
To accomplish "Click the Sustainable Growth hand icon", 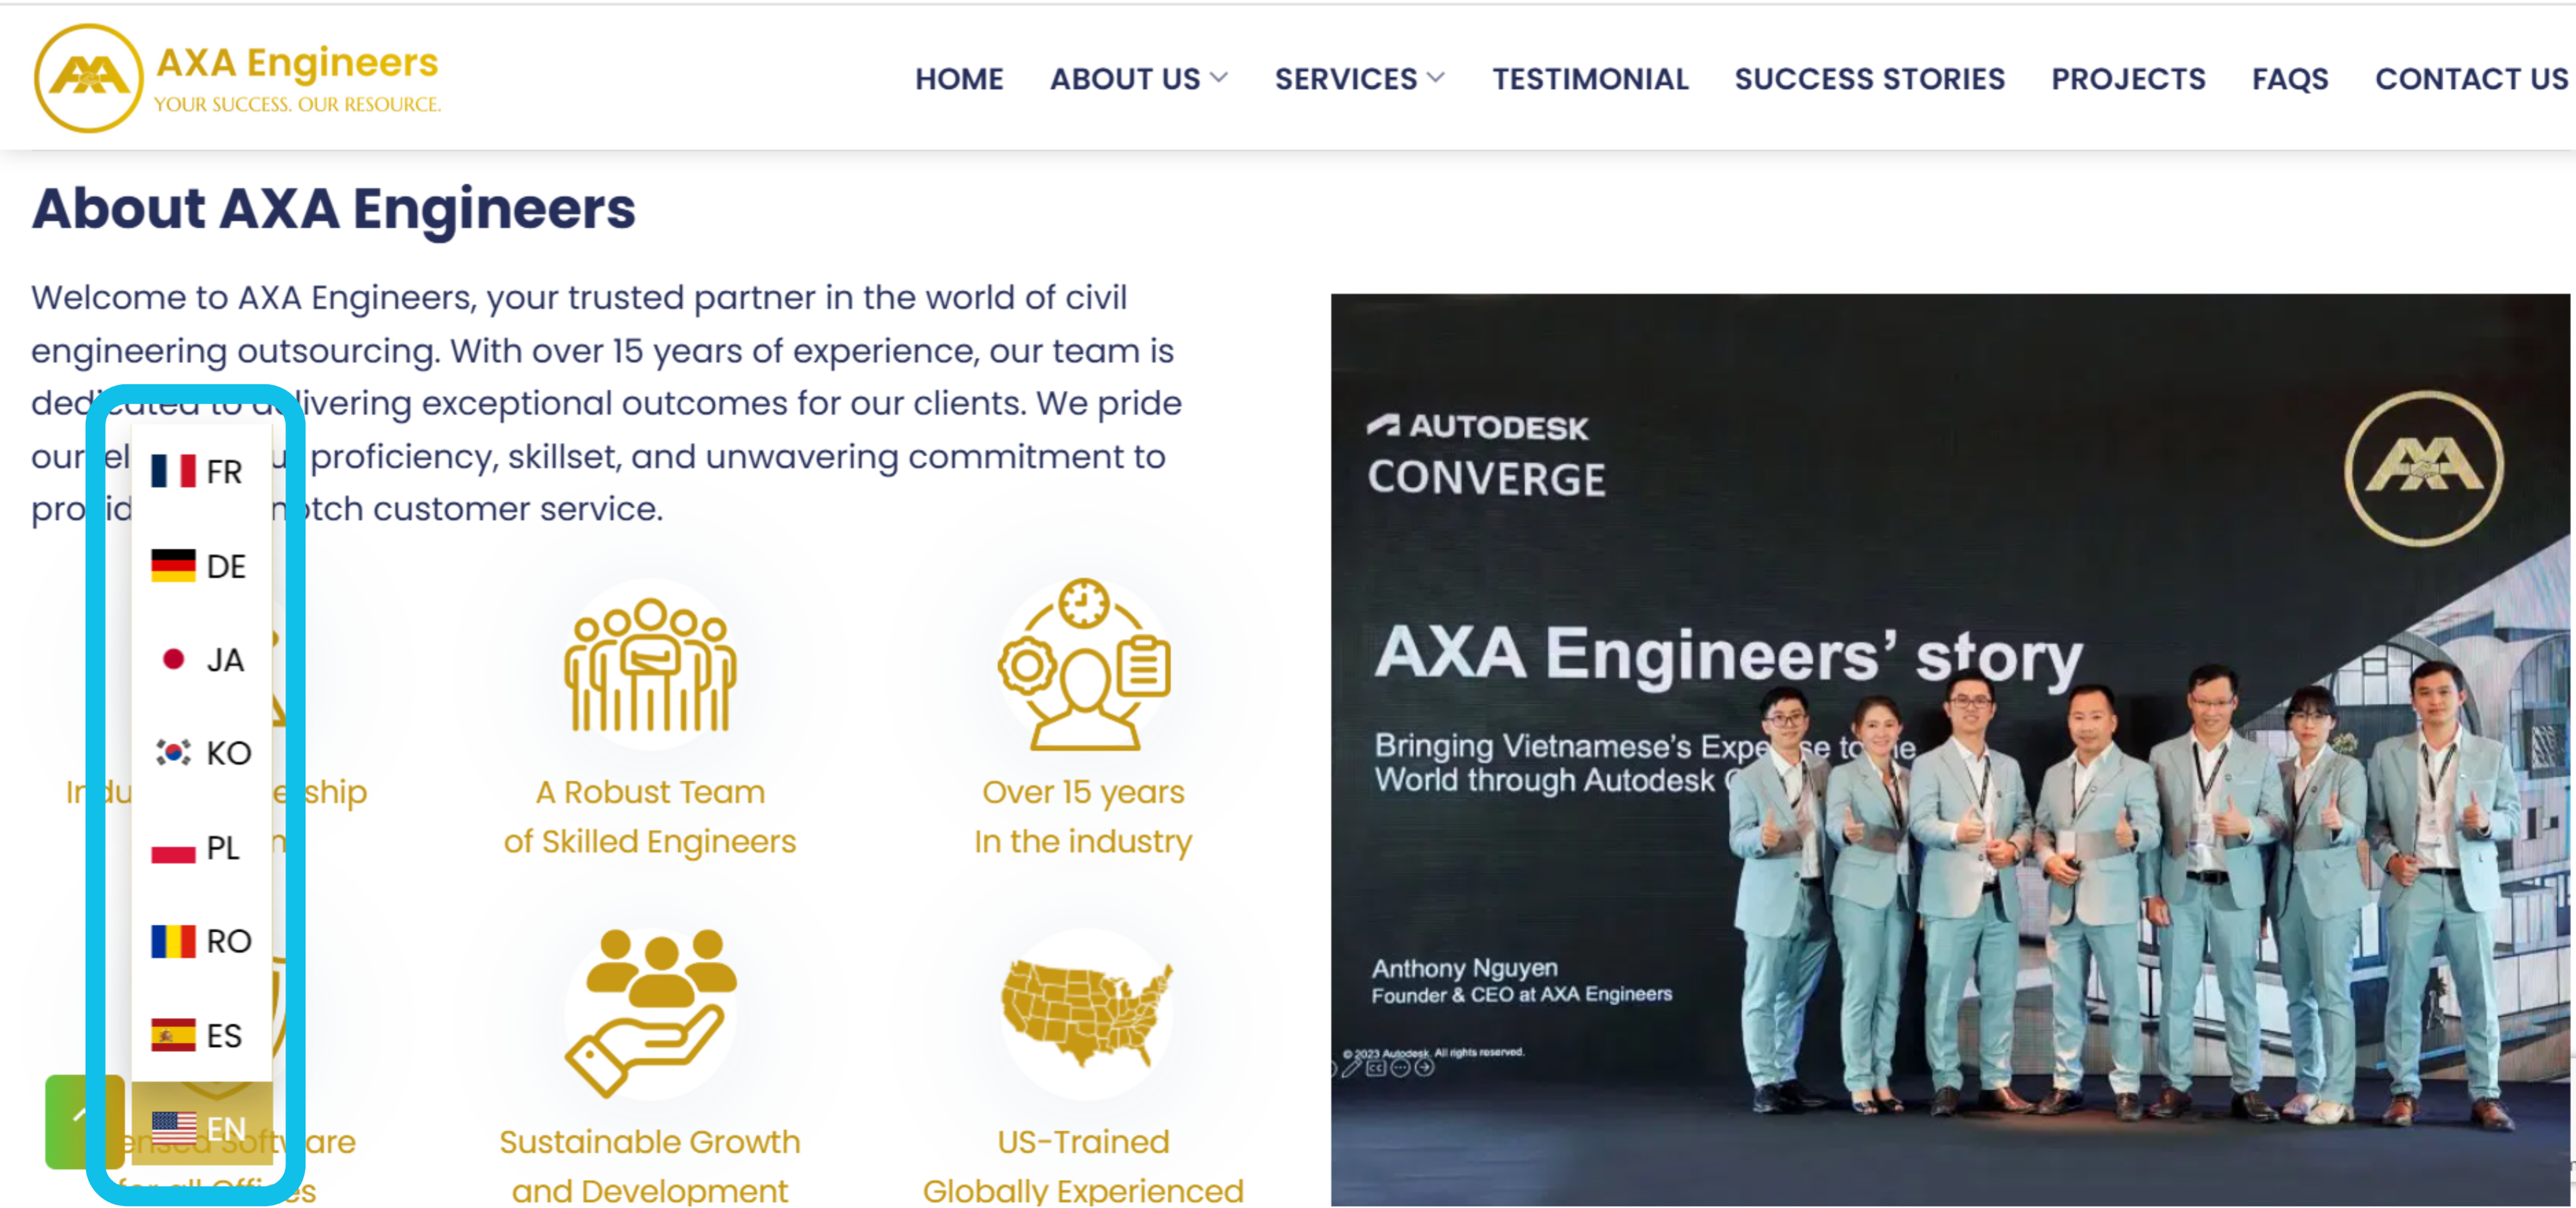I will coord(650,1010).
